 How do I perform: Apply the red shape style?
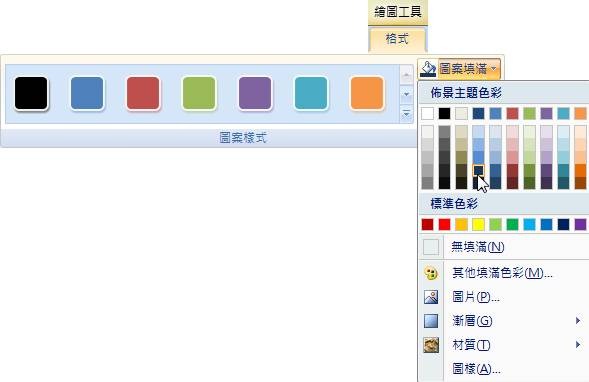click(143, 93)
